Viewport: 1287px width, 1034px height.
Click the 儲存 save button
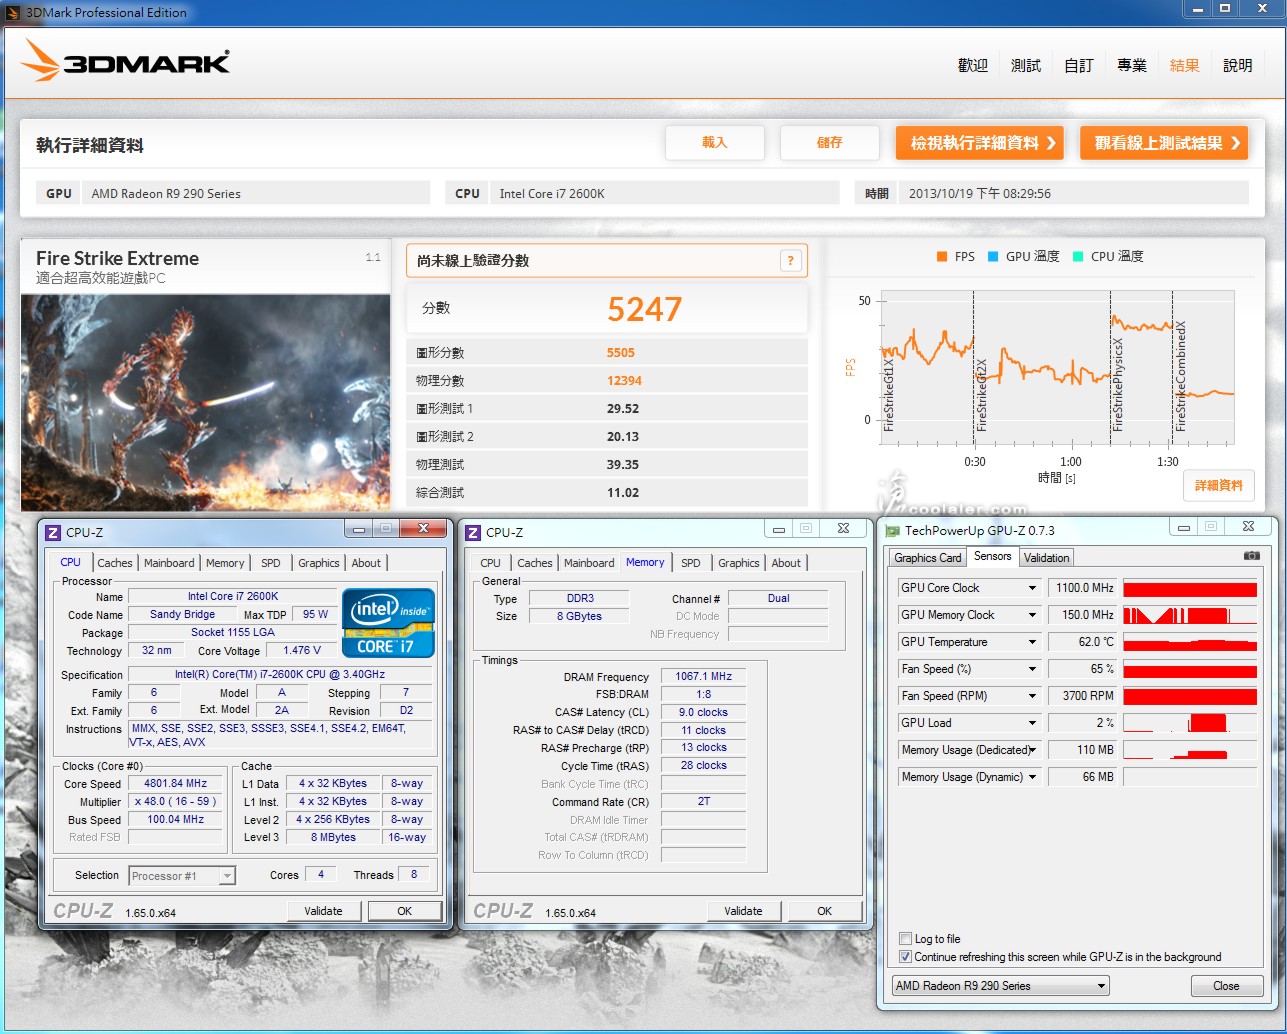830,143
